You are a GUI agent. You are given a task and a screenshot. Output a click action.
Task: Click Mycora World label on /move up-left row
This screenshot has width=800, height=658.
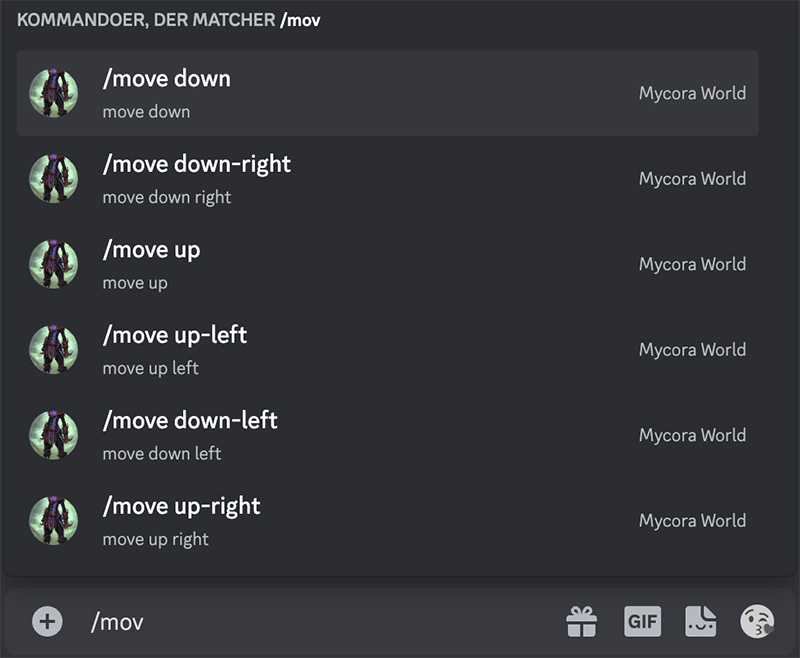692,350
